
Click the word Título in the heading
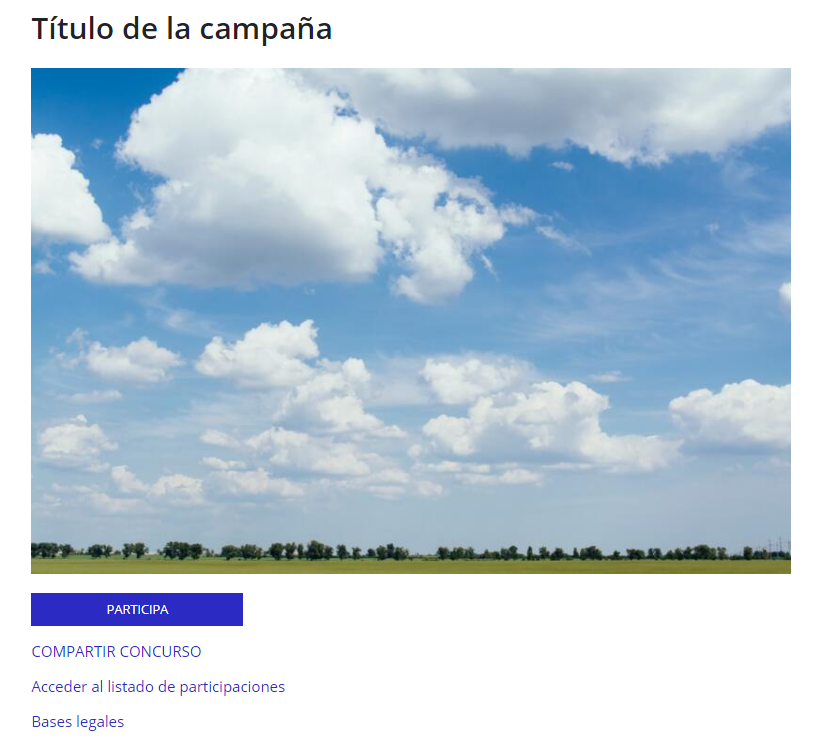coord(73,28)
